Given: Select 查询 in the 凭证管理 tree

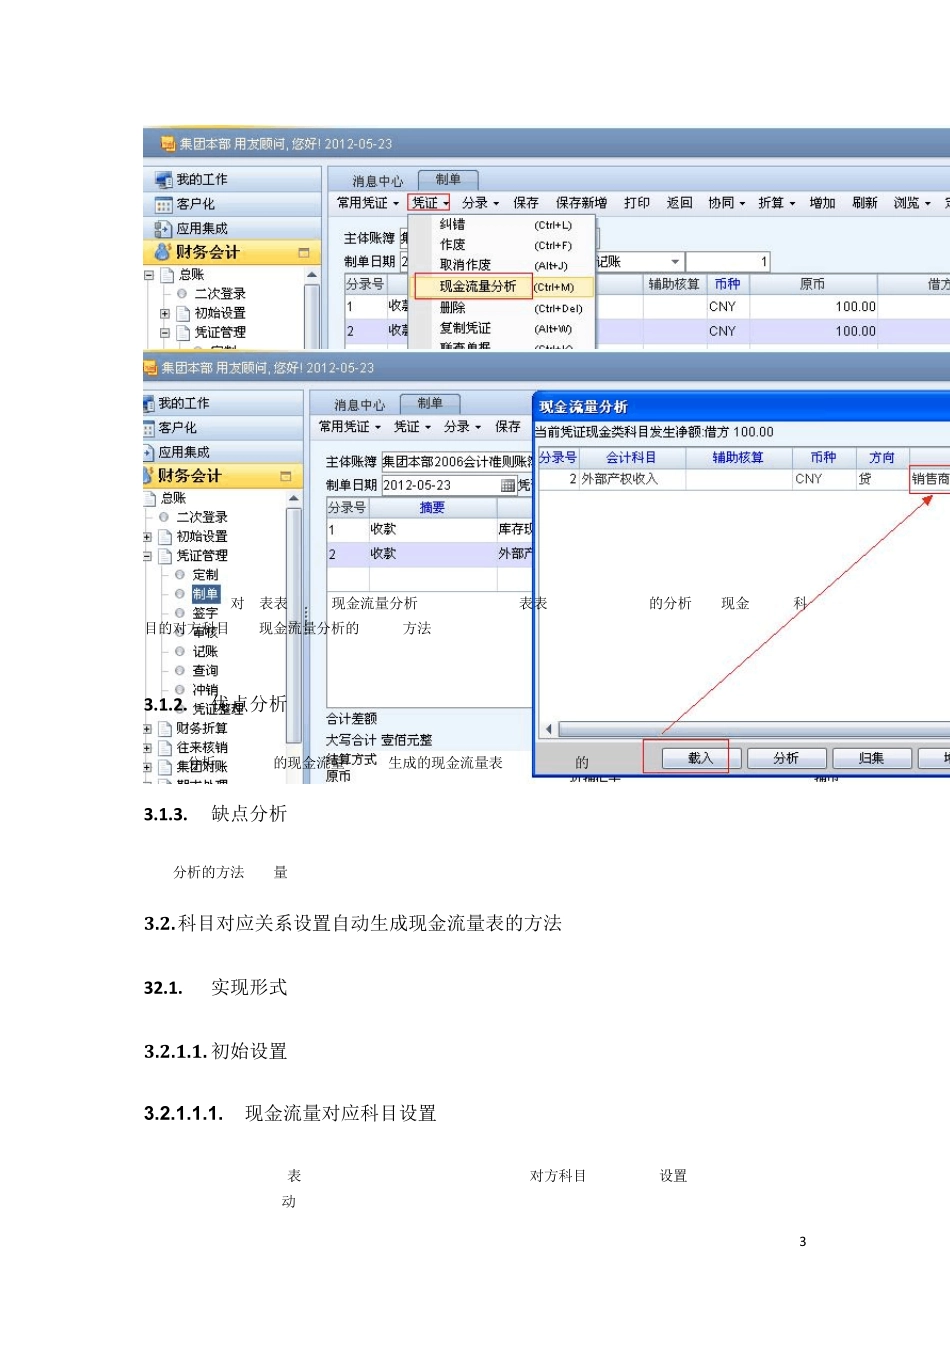Looking at the screenshot, I should coord(205,671).
